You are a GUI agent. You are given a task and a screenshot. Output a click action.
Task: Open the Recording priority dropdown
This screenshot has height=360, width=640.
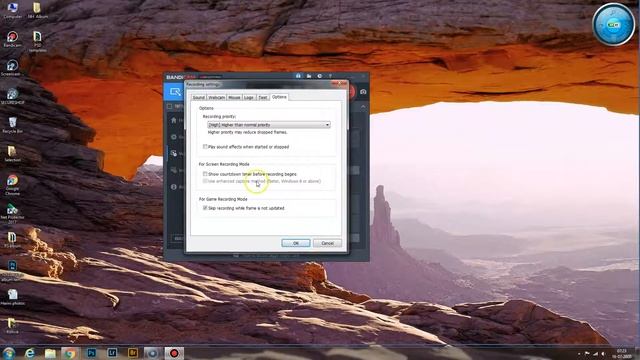point(269,125)
